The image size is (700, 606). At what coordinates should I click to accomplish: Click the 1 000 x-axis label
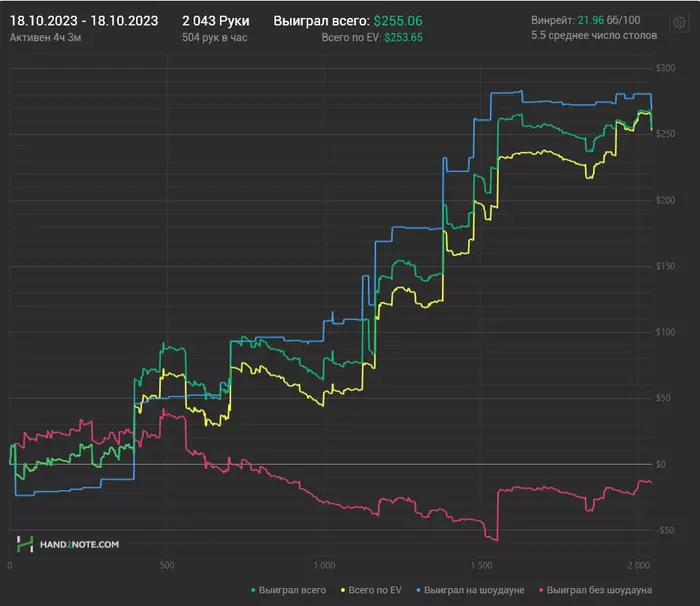324,565
